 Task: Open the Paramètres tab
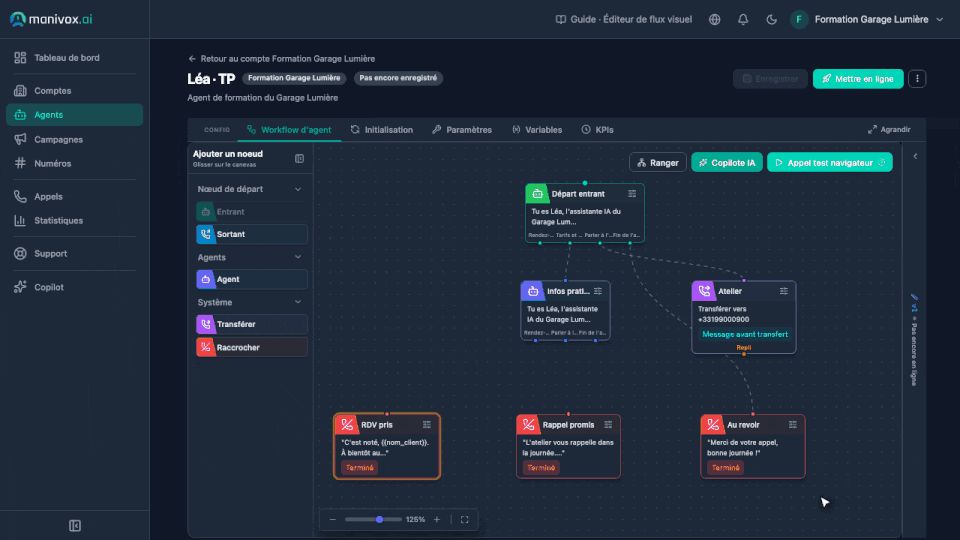(462, 130)
